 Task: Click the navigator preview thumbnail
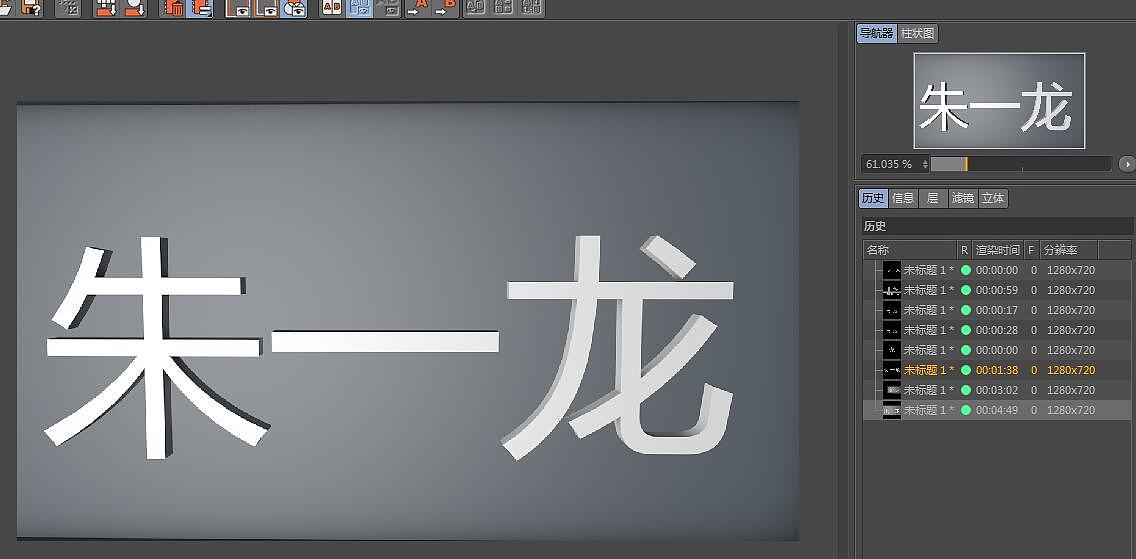click(x=999, y=101)
